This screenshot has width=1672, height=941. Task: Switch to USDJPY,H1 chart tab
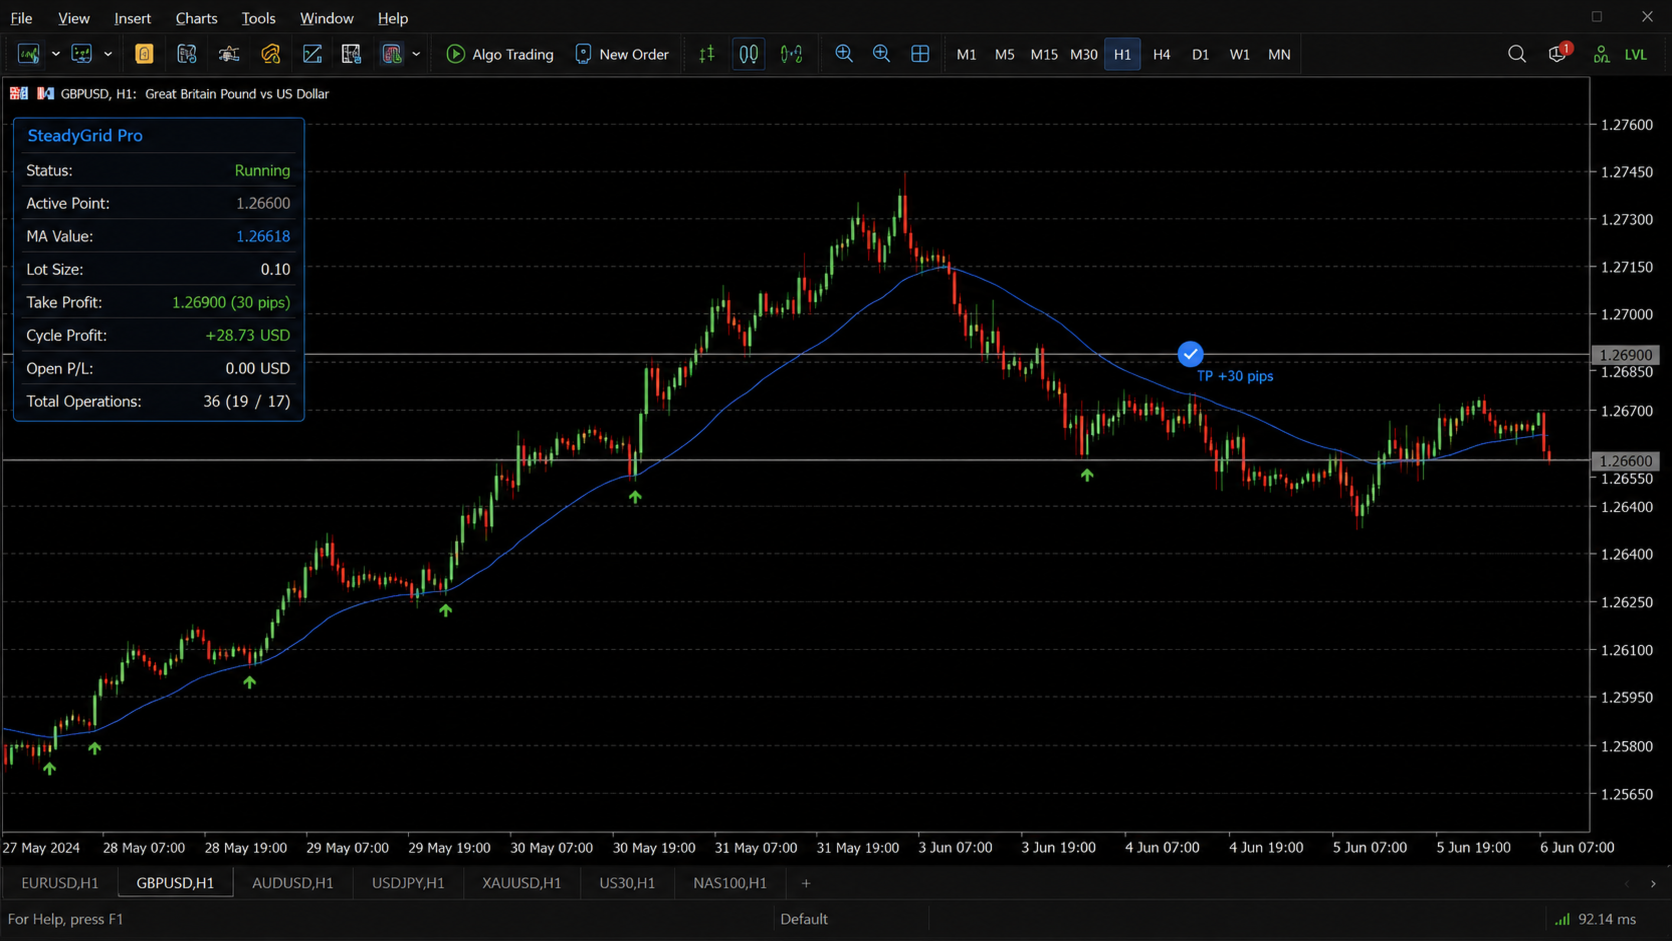click(408, 883)
